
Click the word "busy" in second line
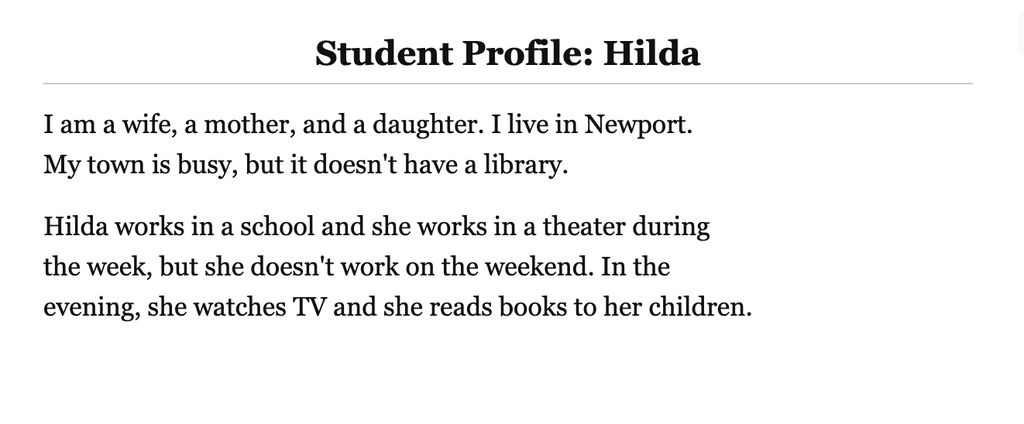click(x=204, y=165)
